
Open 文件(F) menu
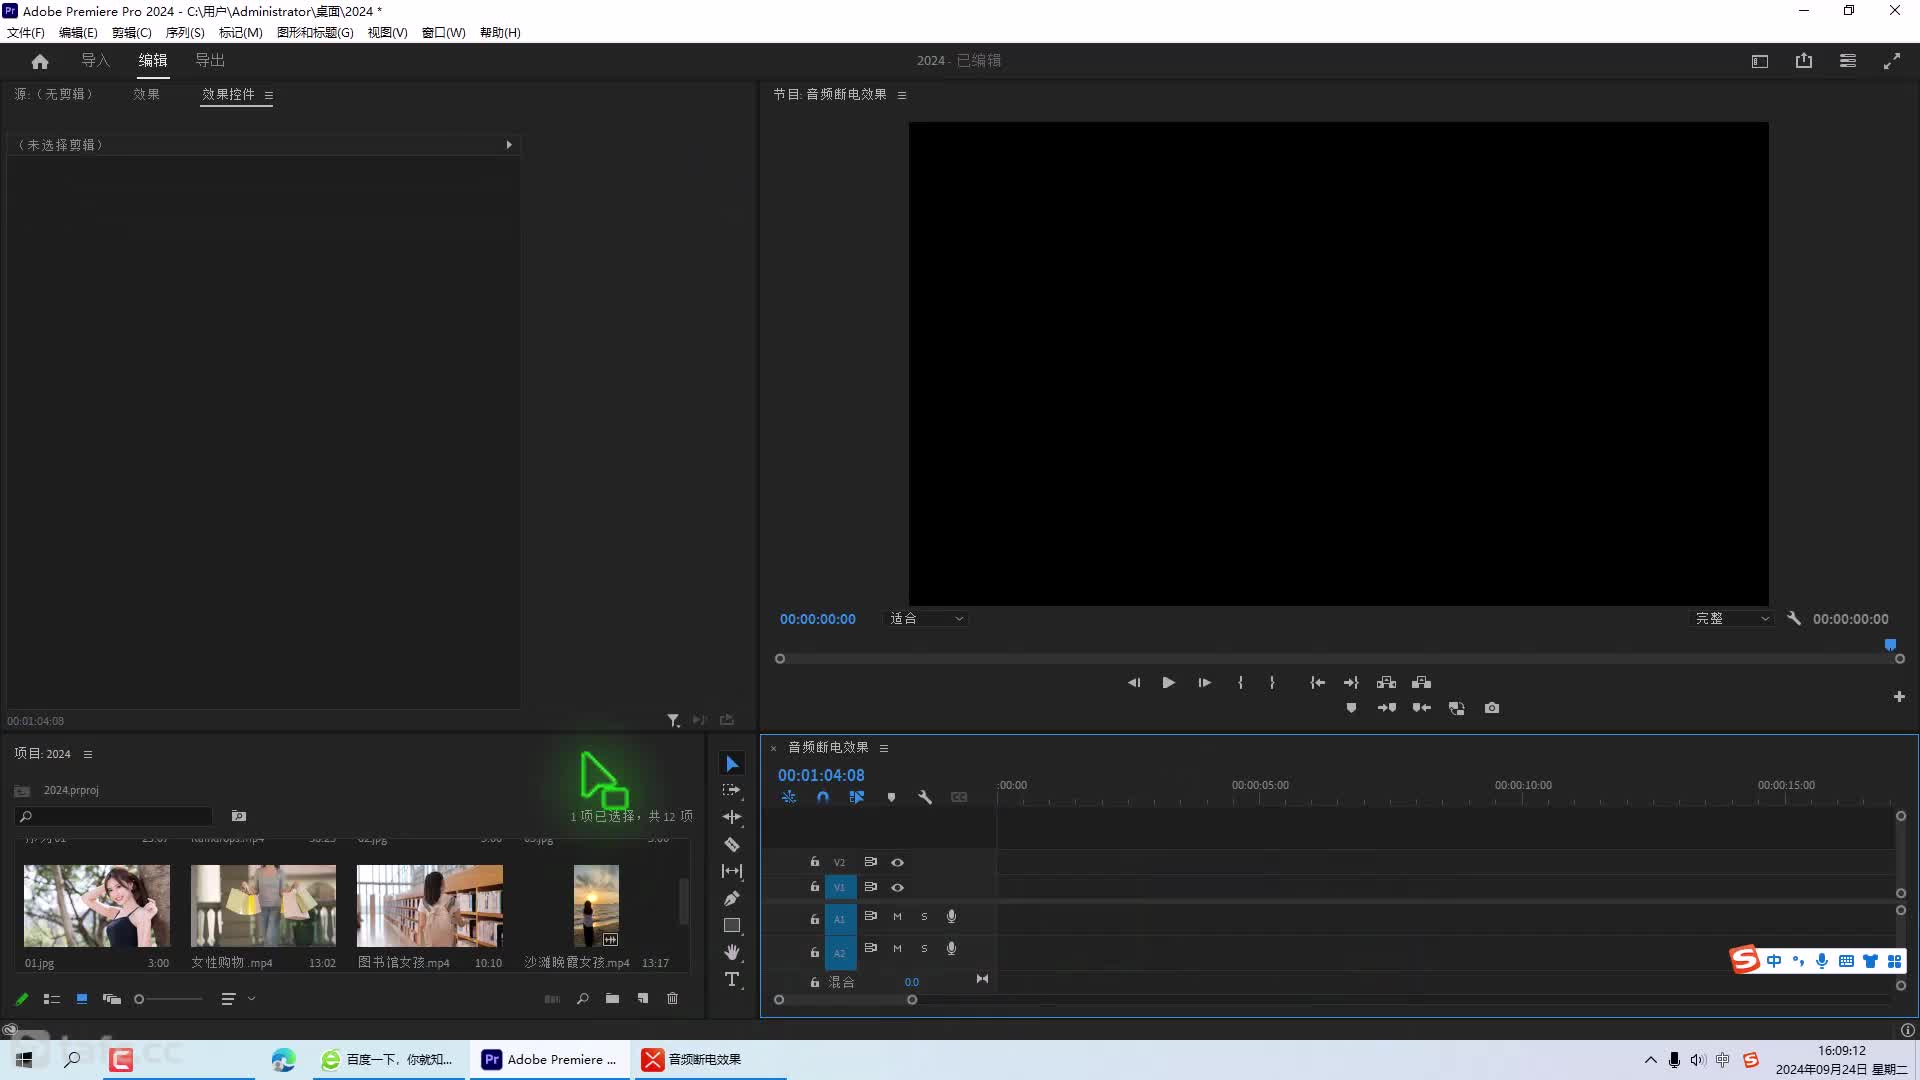click(26, 33)
